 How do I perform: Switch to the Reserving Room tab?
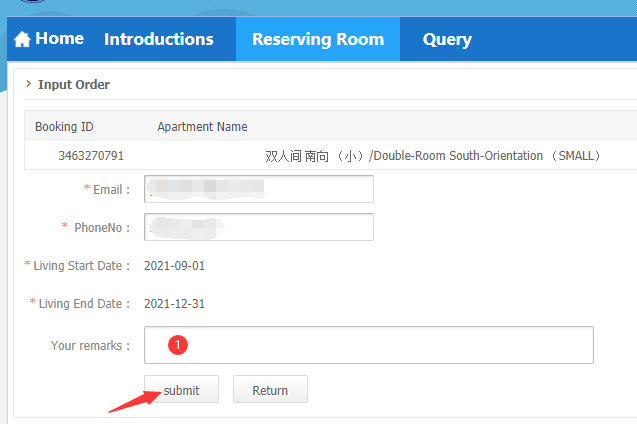[x=318, y=40]
